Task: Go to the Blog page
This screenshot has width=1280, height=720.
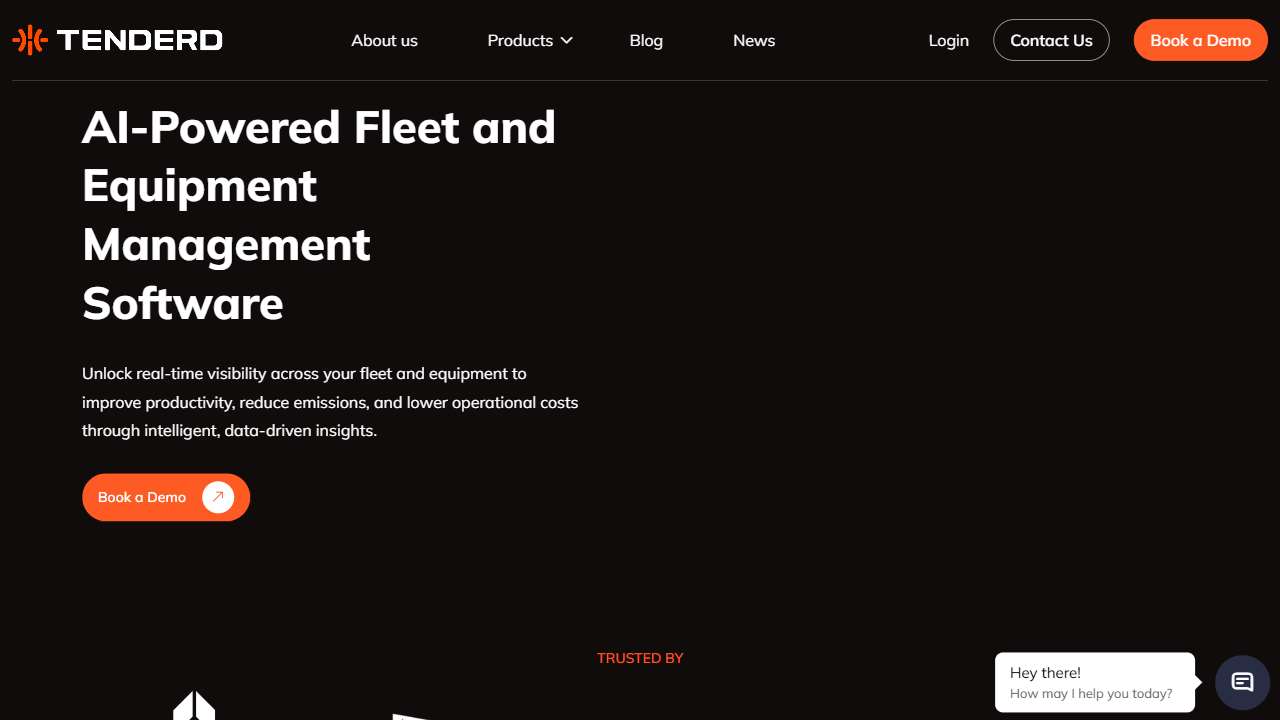Action: tap(646, 40)
